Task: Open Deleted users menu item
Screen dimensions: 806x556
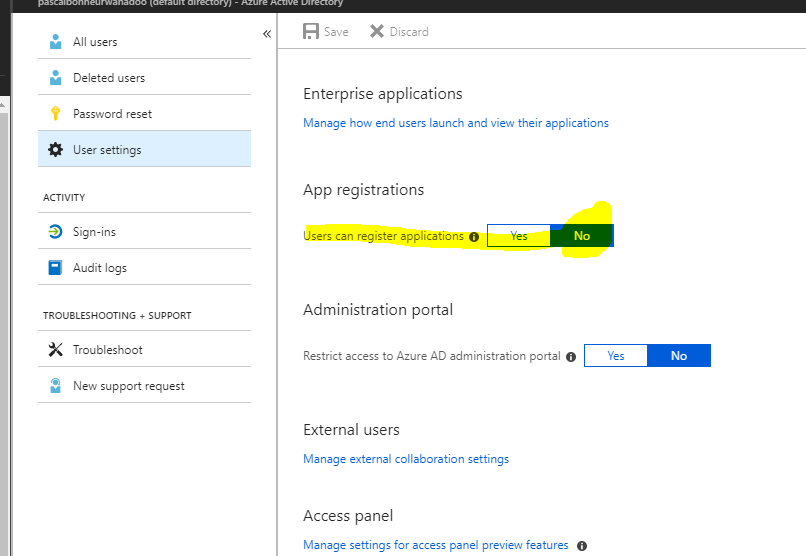Action: [x=144, y=78]
